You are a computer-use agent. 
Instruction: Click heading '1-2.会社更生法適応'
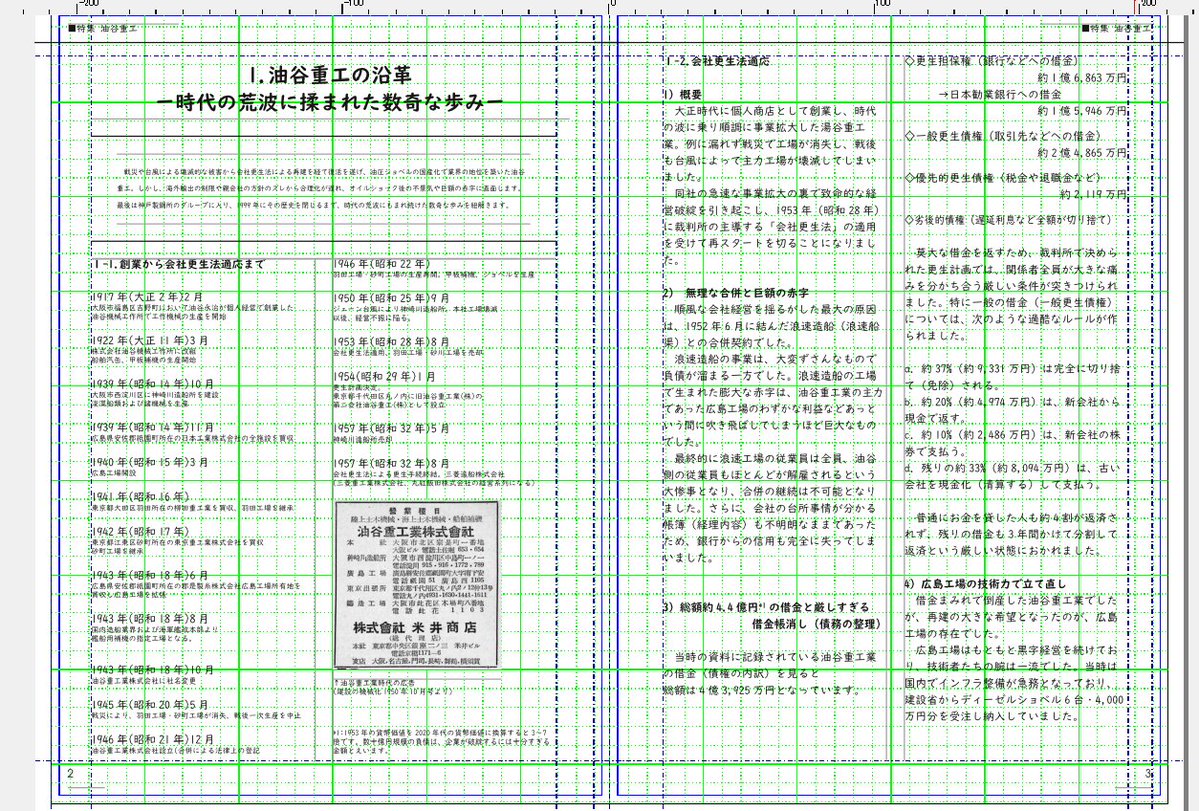click(x=716, y=61)
